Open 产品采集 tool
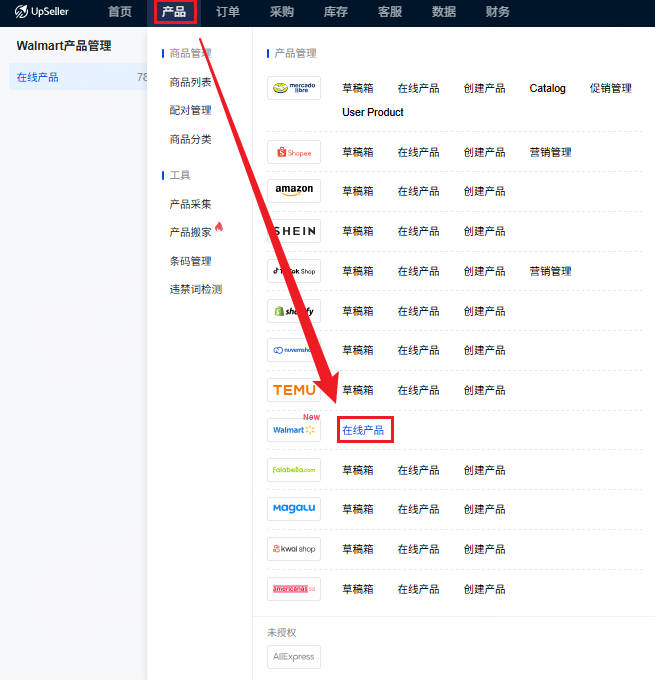This screenshot has height=680, width=655. (190, 204)
